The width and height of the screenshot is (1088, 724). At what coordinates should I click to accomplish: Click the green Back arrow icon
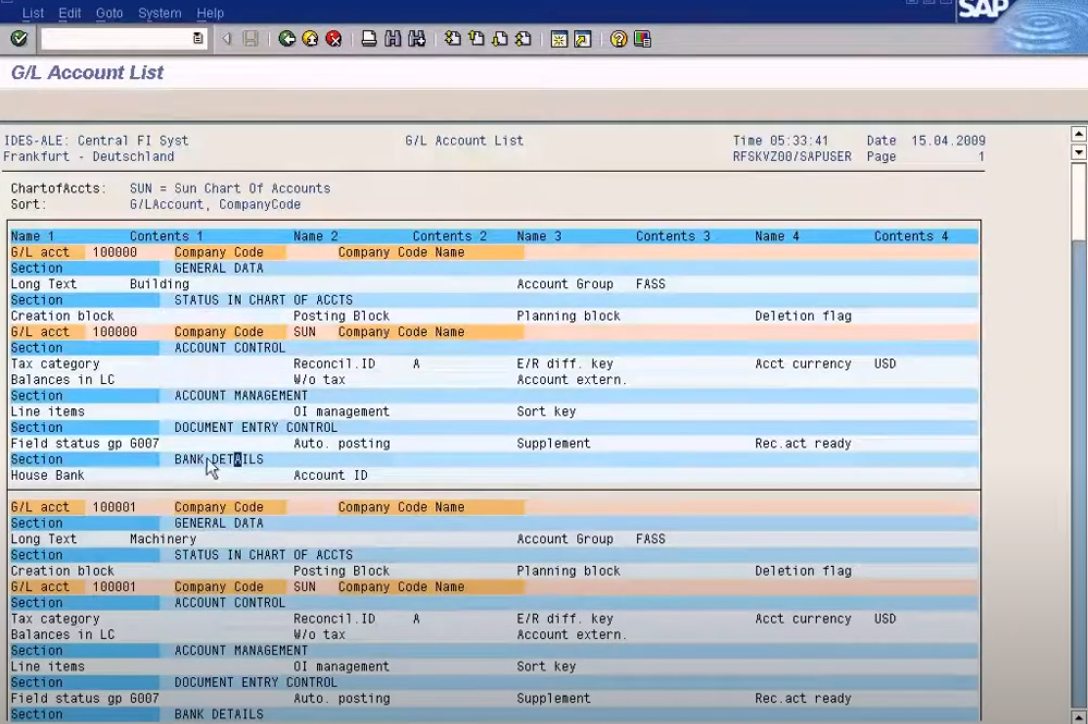(x=287, y=39)
